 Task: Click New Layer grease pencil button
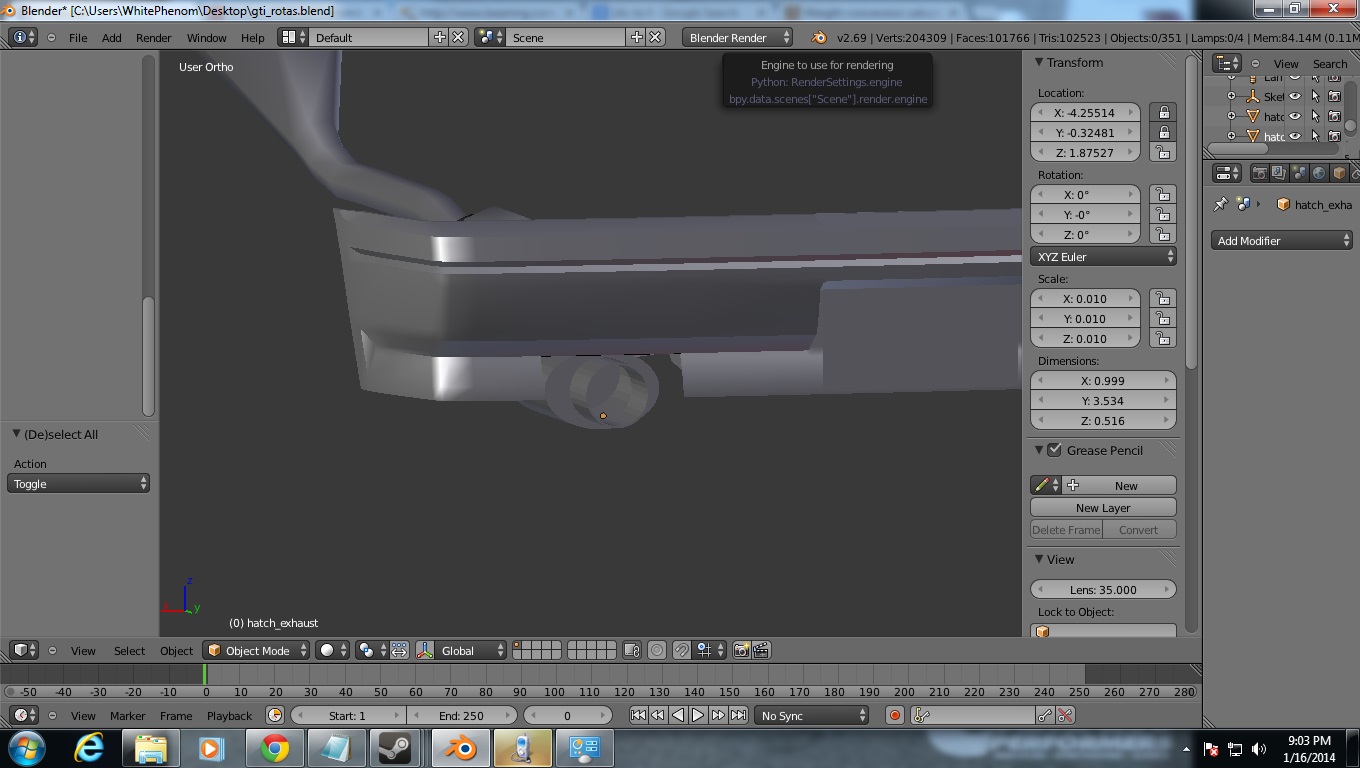(x=1103, y=508)
